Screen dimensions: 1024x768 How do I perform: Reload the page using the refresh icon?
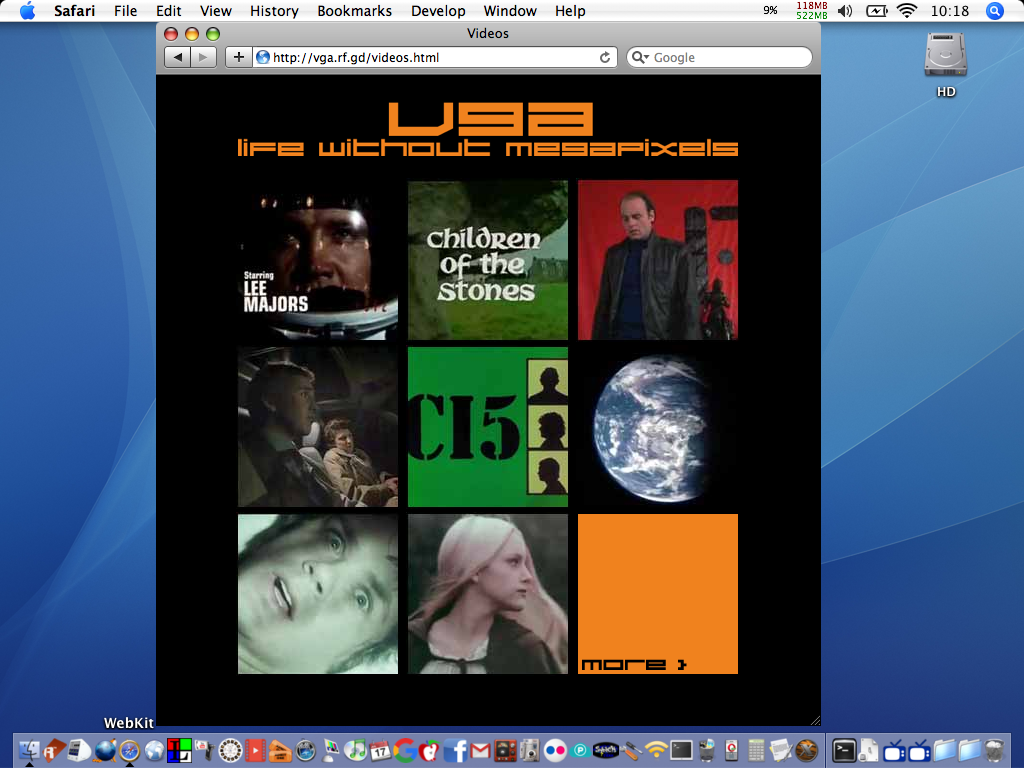[605, 57]
